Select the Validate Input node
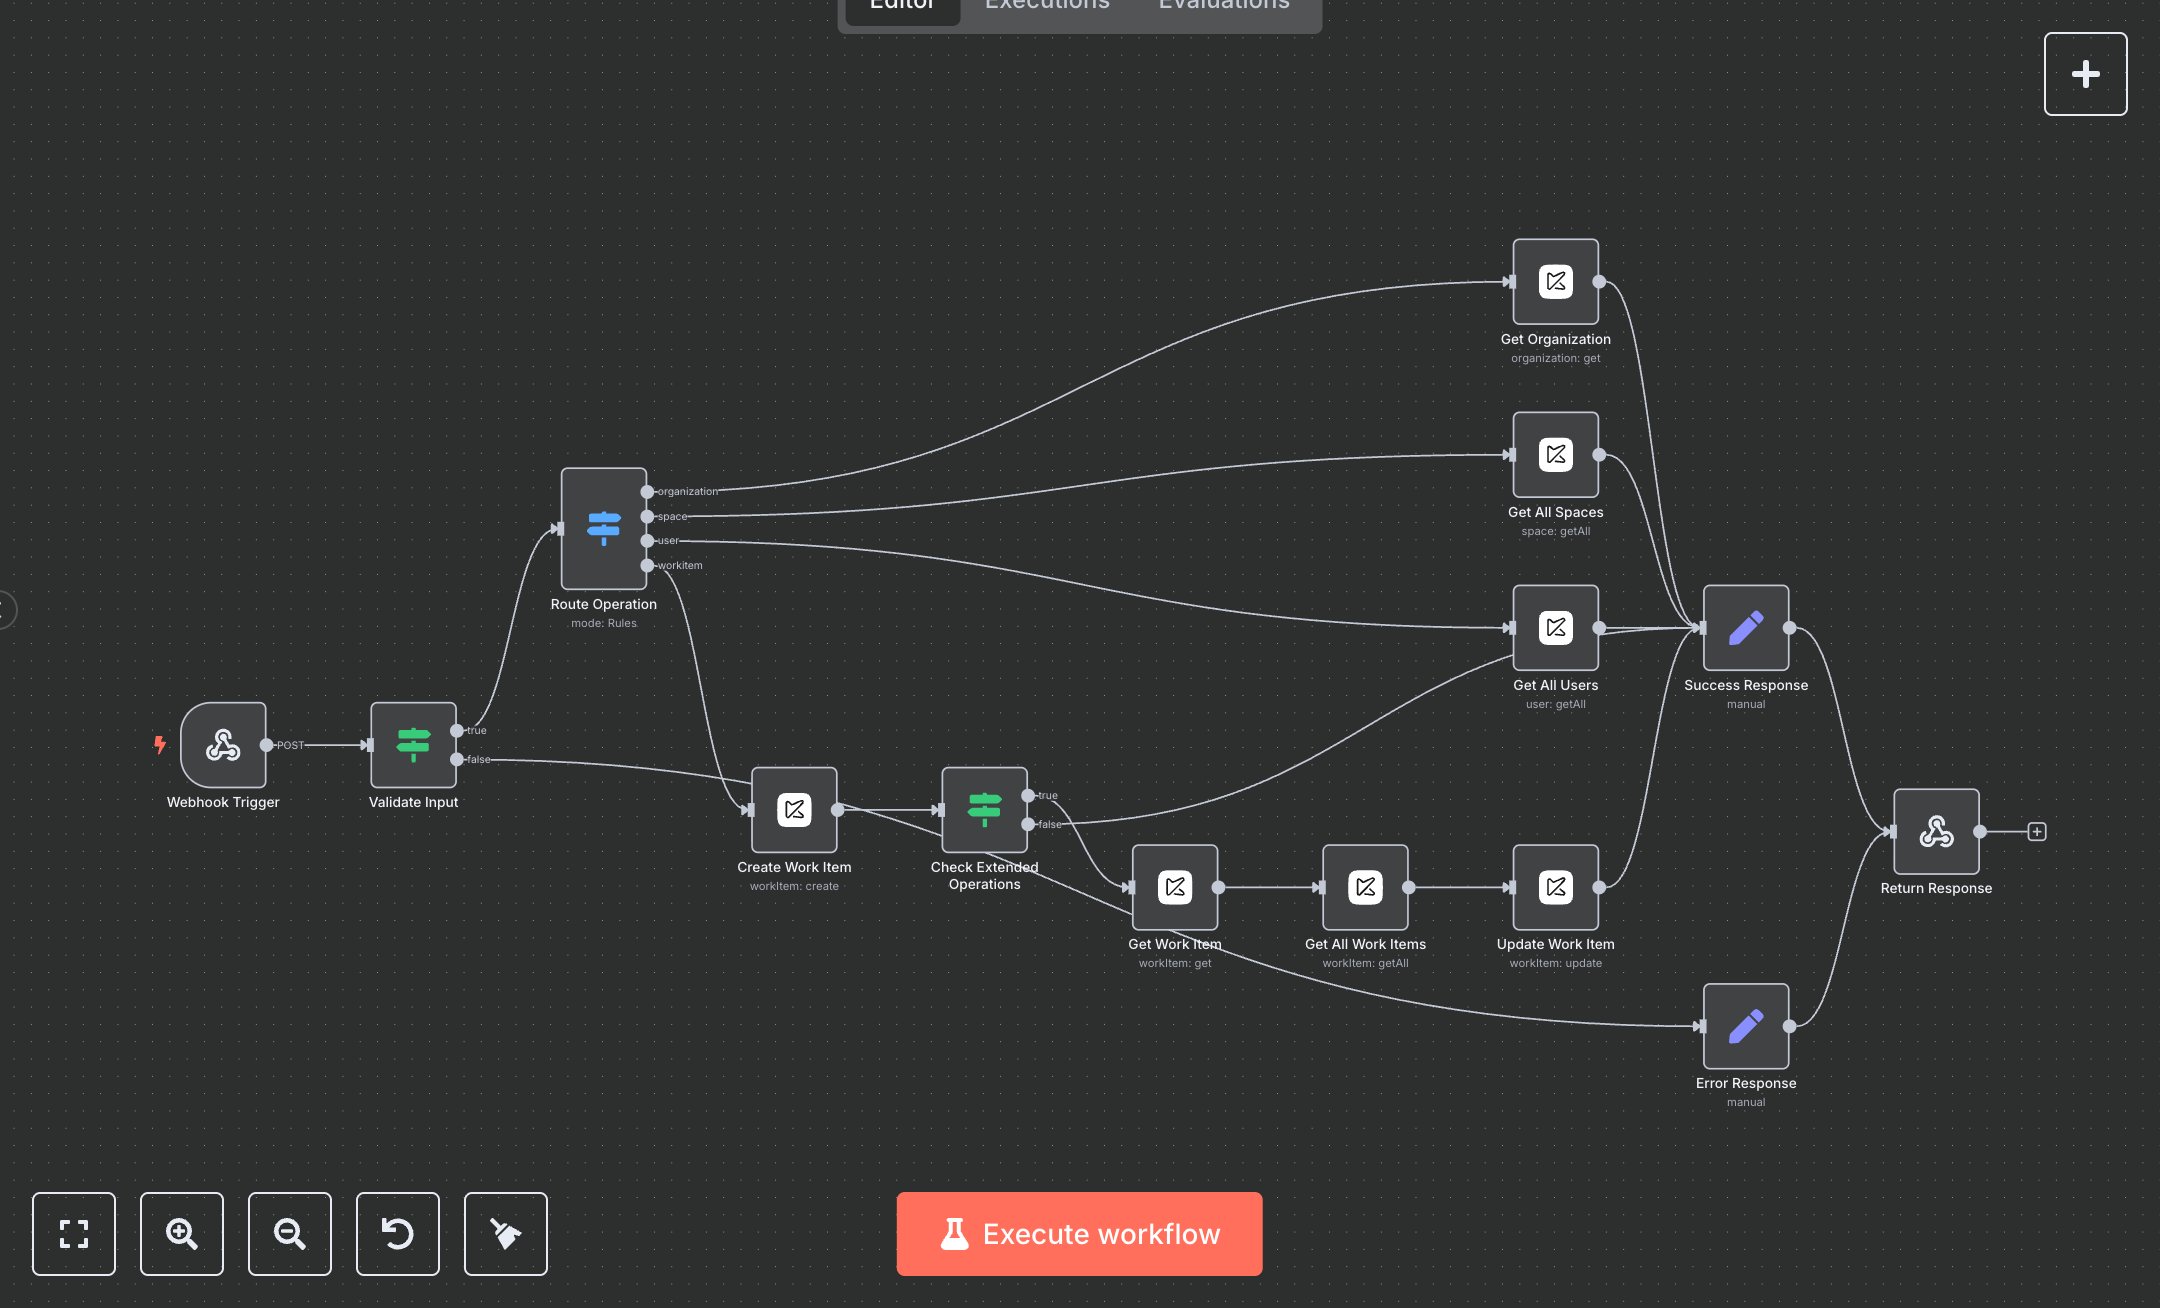Image resolution: width=2160 pixels, height=1308 pixels. click(x=412, y=744)
